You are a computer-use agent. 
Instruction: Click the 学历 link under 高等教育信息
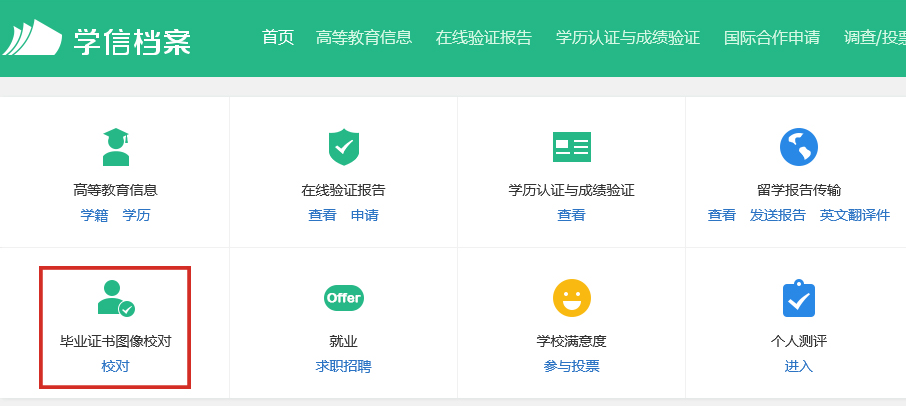136,215
